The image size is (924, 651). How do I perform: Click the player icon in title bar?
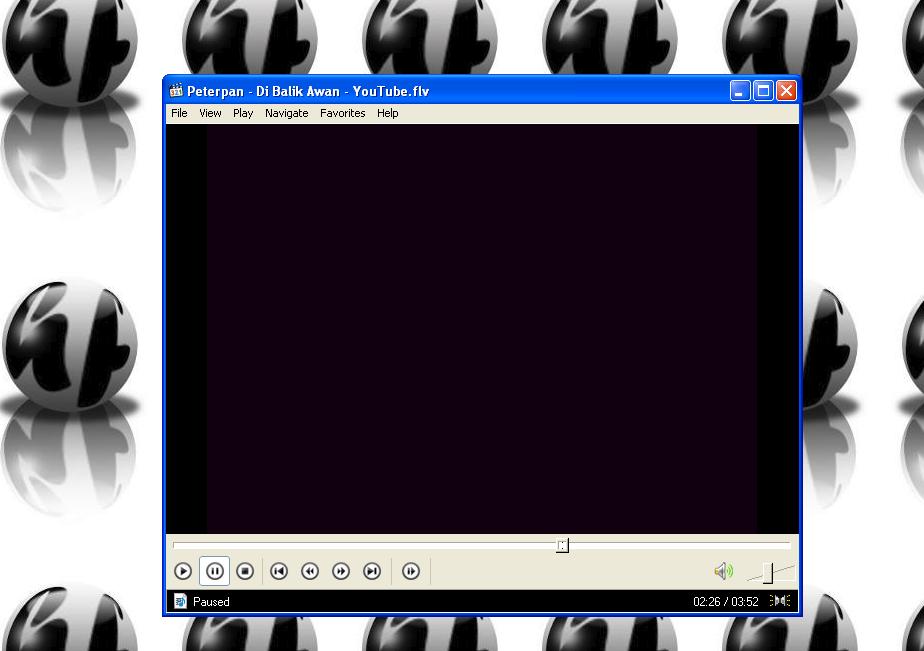click(176, 91)
